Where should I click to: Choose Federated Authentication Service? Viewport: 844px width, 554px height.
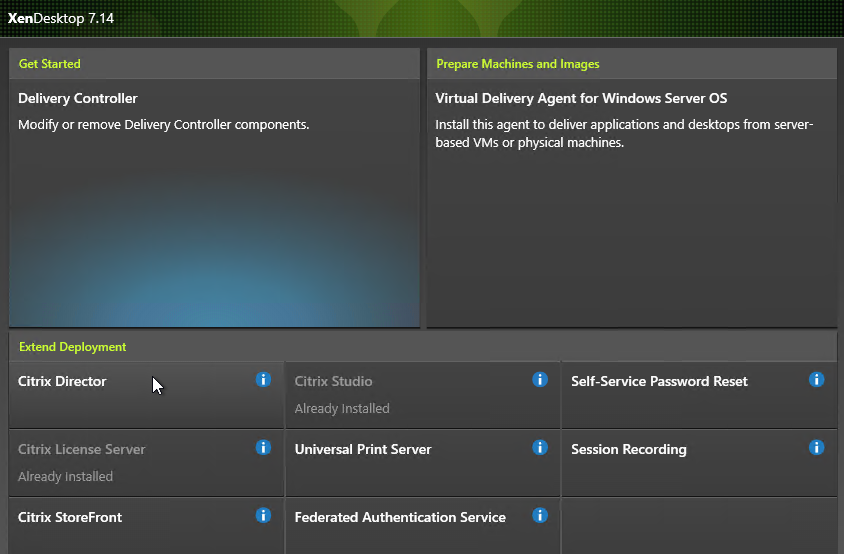tap(423, 526)
